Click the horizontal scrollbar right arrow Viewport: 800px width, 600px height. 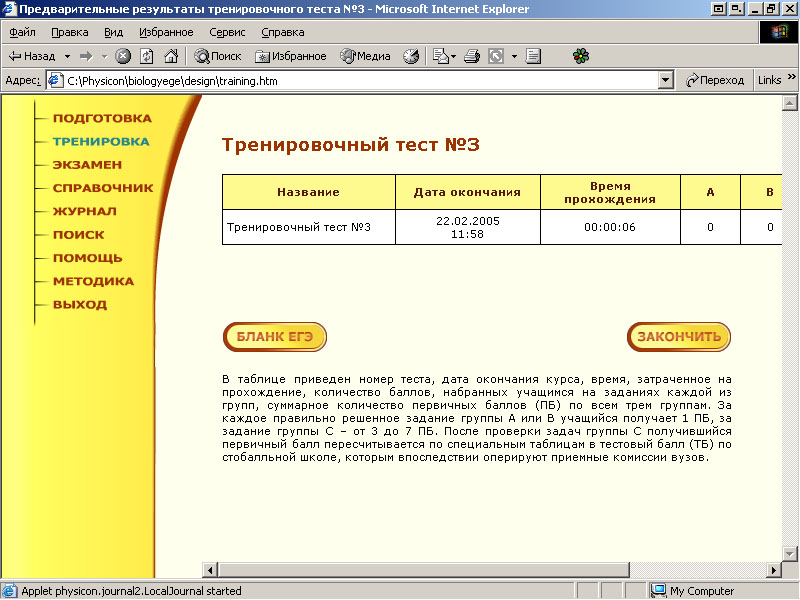pyautogui.click(x=774, y=570)
